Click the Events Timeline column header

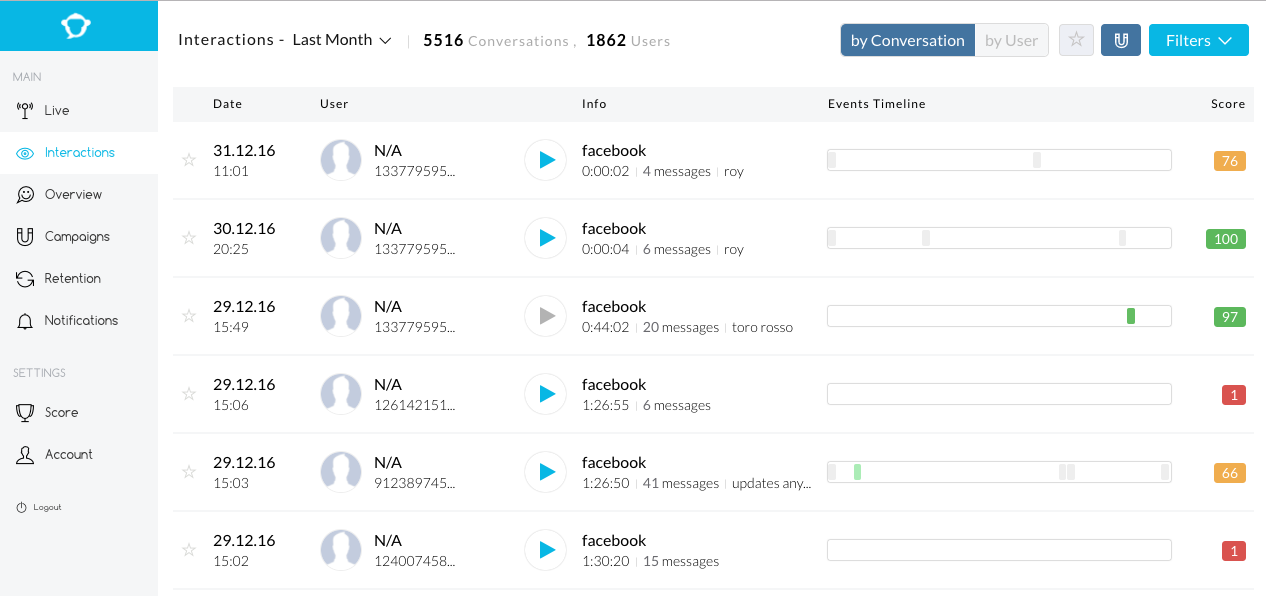click(x=877, y=104)
